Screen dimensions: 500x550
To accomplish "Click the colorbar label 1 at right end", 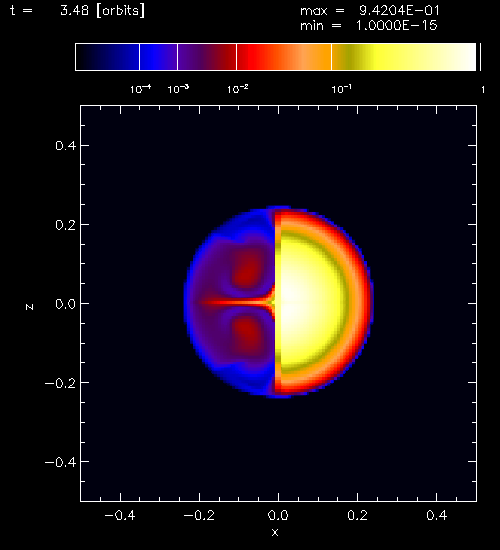I will point(483,90).
